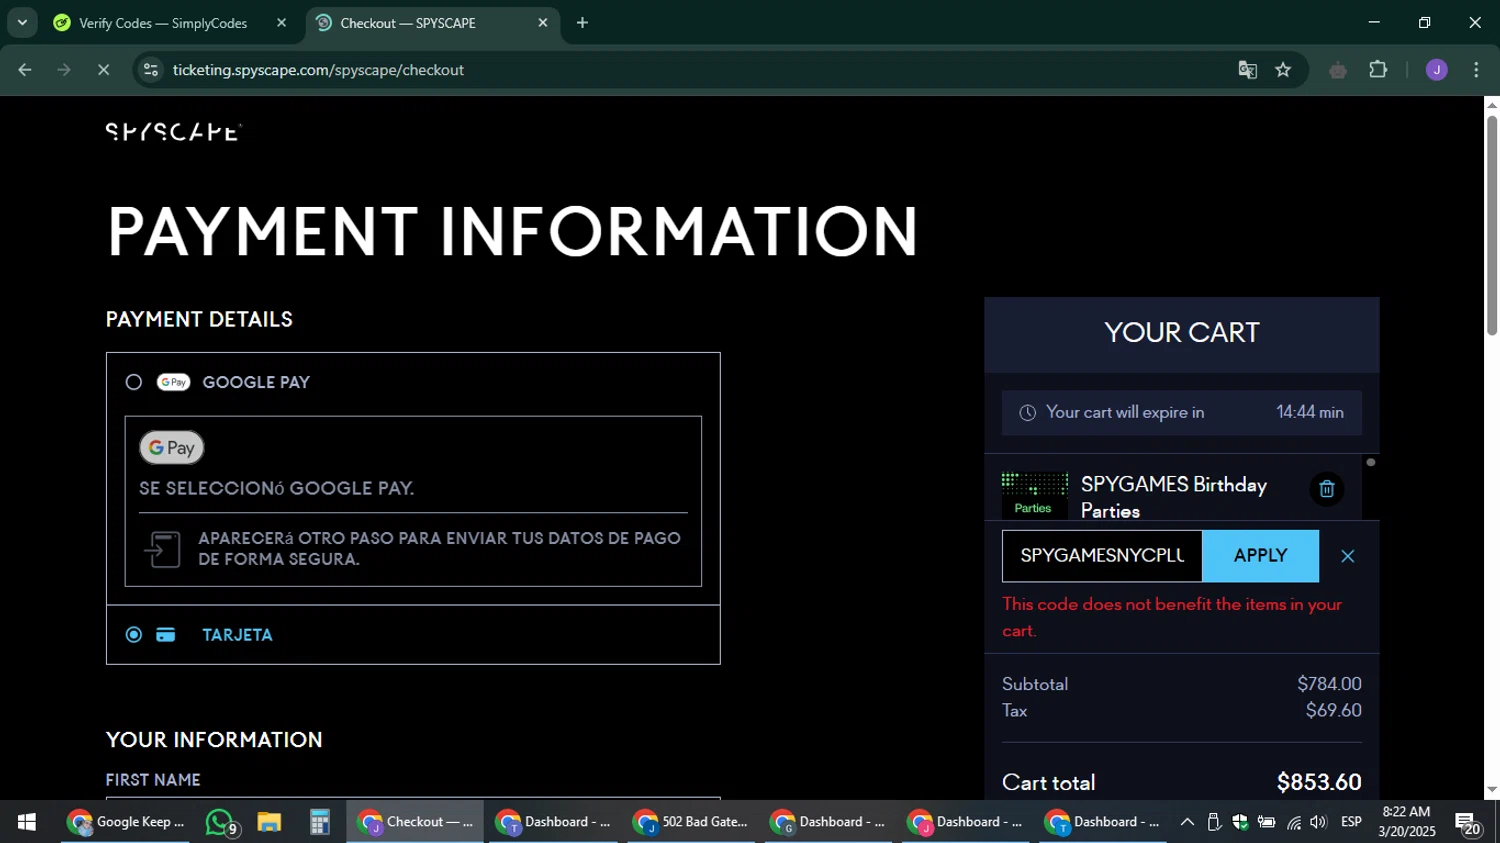Click the G Pay button
This screenshot has width=1500, height=843.
[172, 448]
